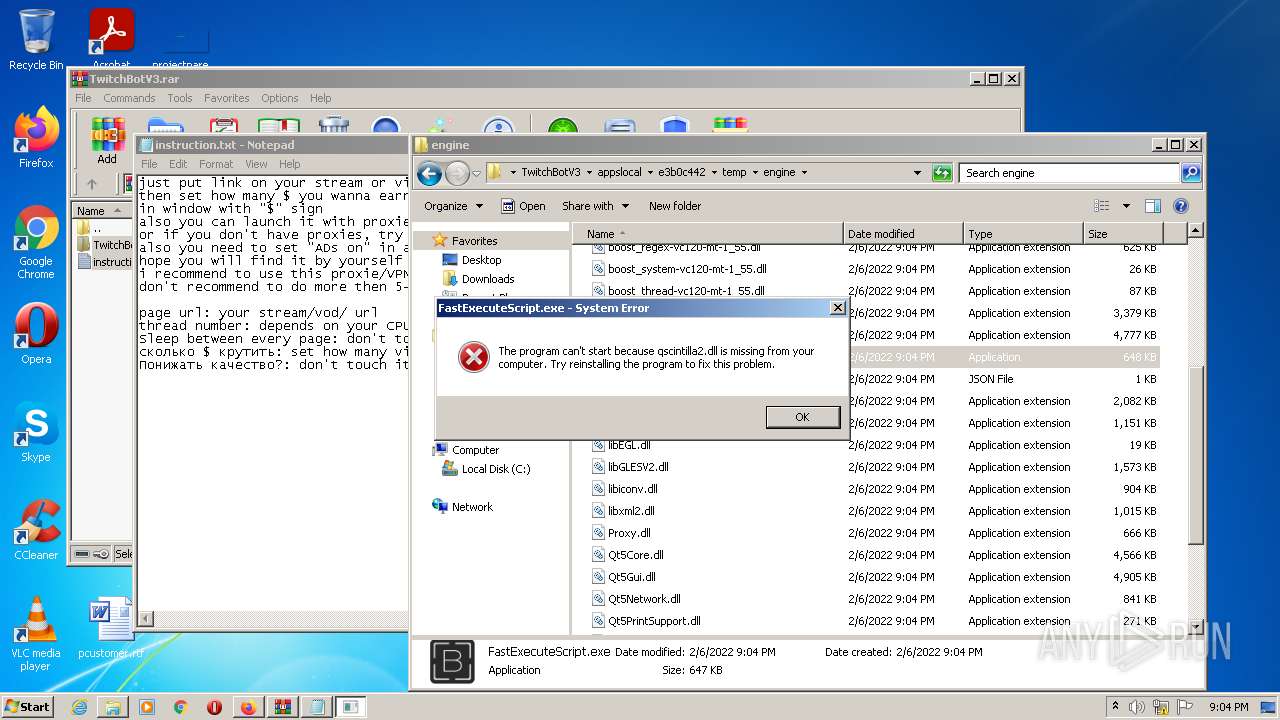
Task: Click FastExecuteScript.exe thumbnail in details pane
Action: (452, 661)
